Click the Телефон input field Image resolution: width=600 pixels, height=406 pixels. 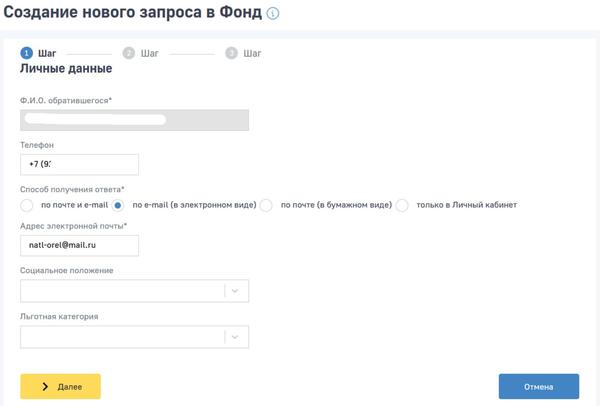click(79, 164)
